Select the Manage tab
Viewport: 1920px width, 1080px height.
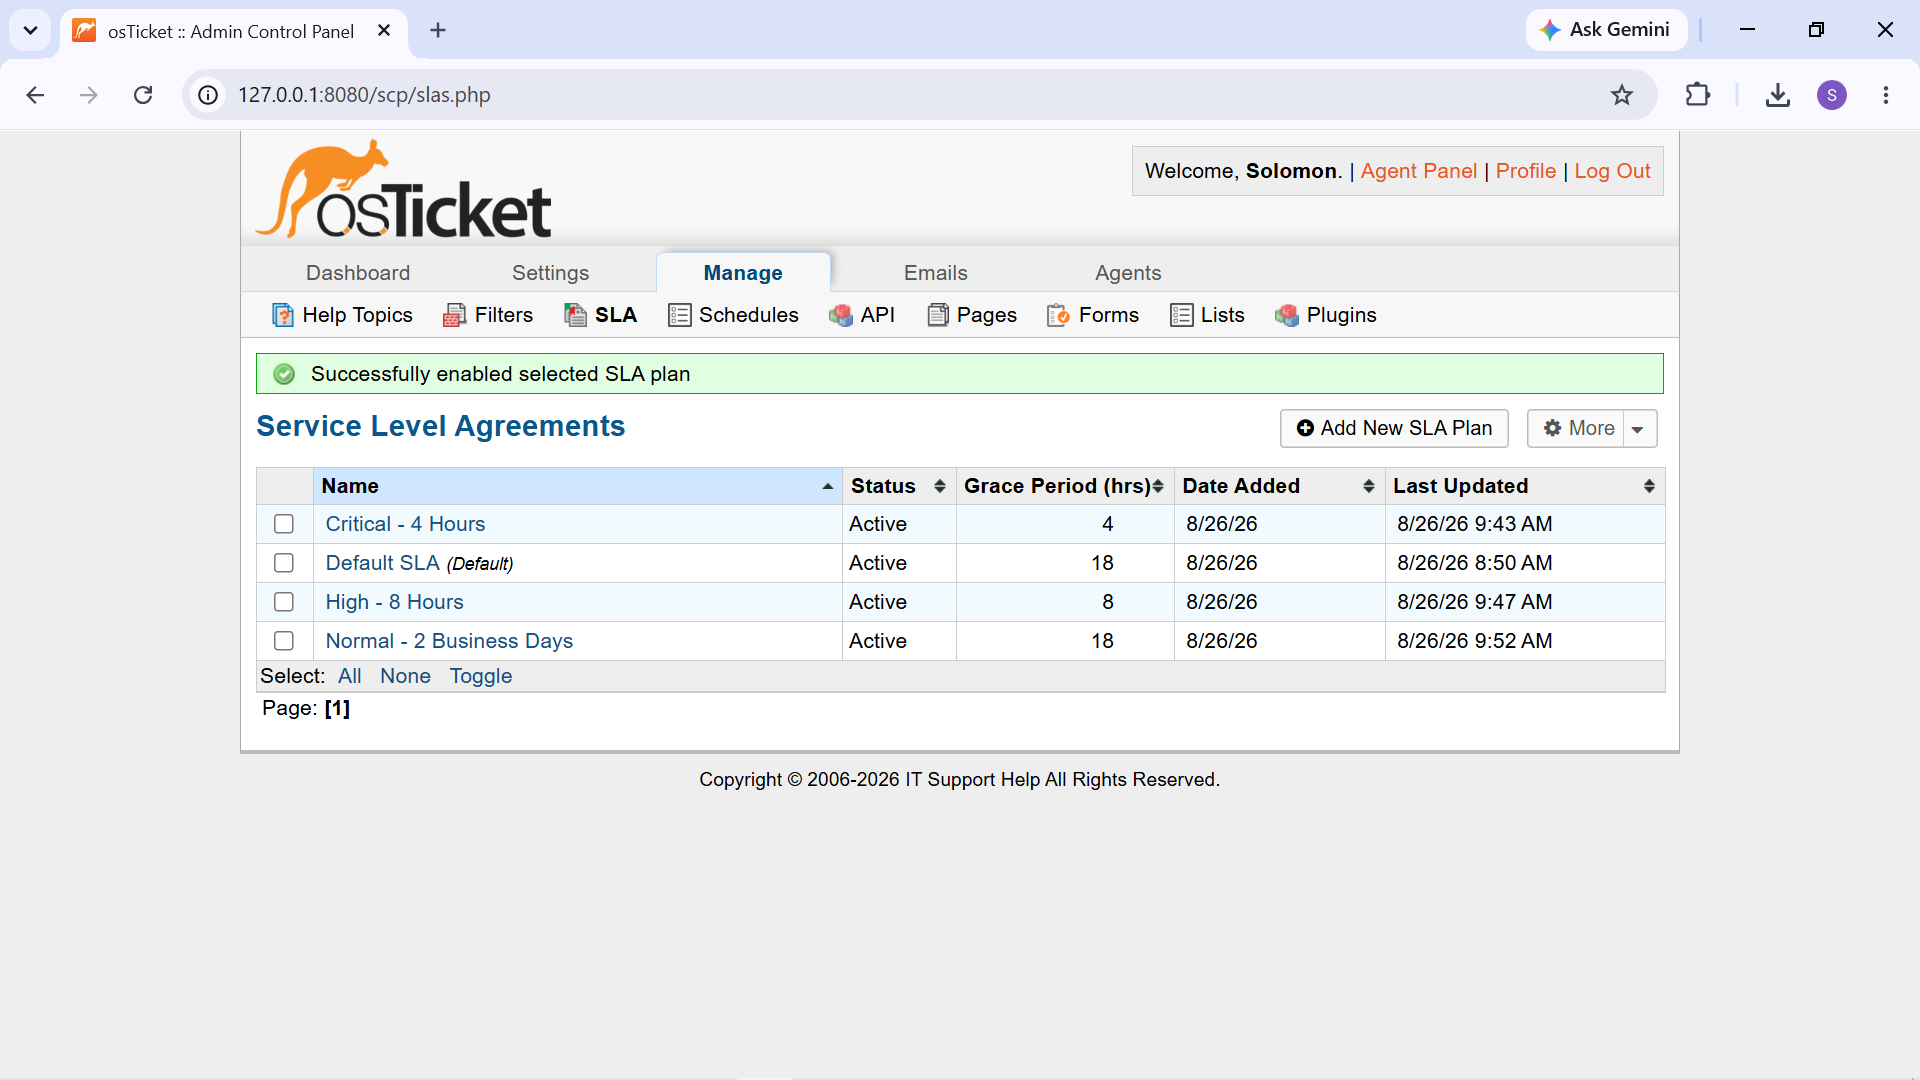743,273
